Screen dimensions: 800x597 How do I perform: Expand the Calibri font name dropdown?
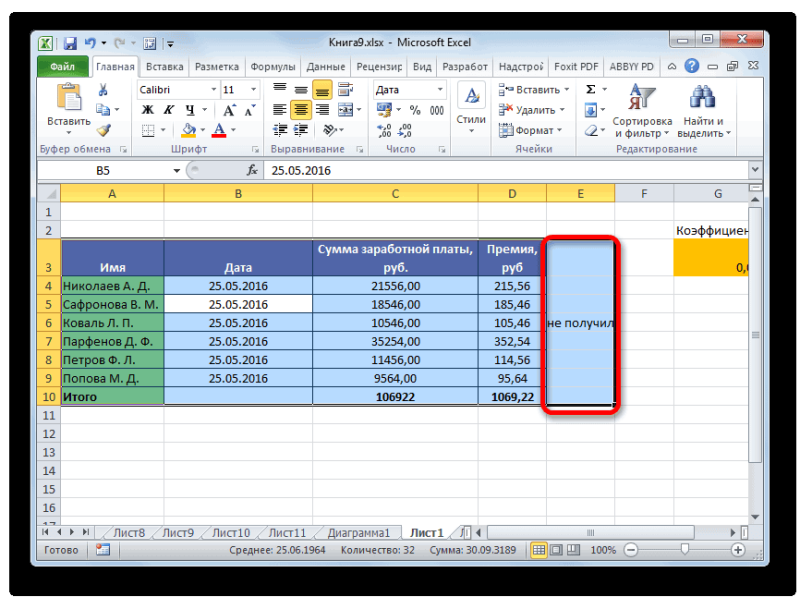pos(214,90)
